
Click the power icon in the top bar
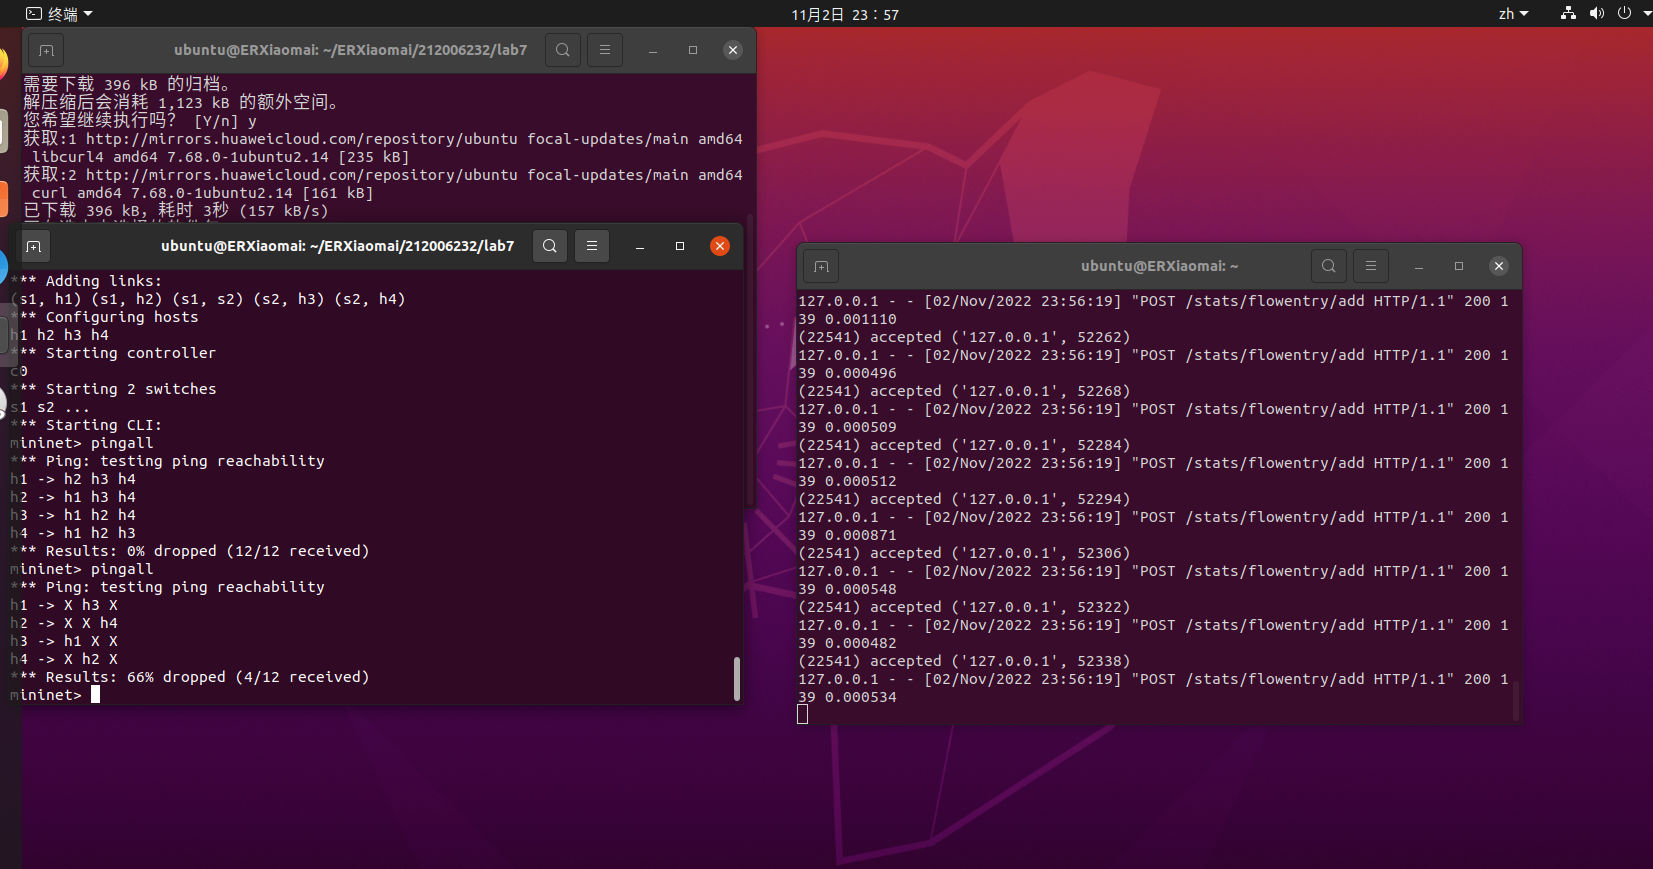pyautogui.click(x=1624, y=13)
